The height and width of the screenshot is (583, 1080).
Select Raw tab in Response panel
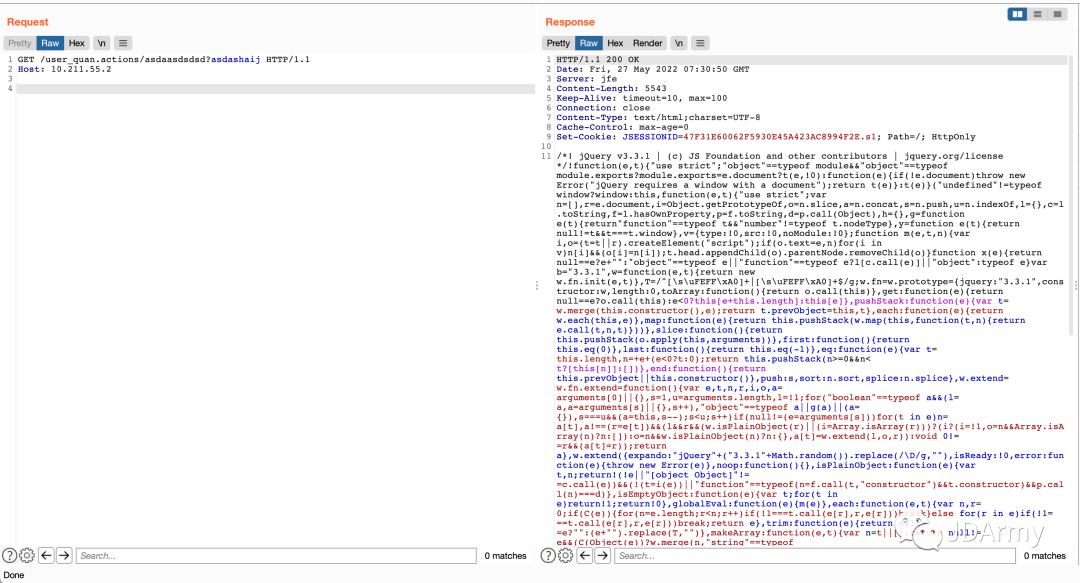coord(589,43)
